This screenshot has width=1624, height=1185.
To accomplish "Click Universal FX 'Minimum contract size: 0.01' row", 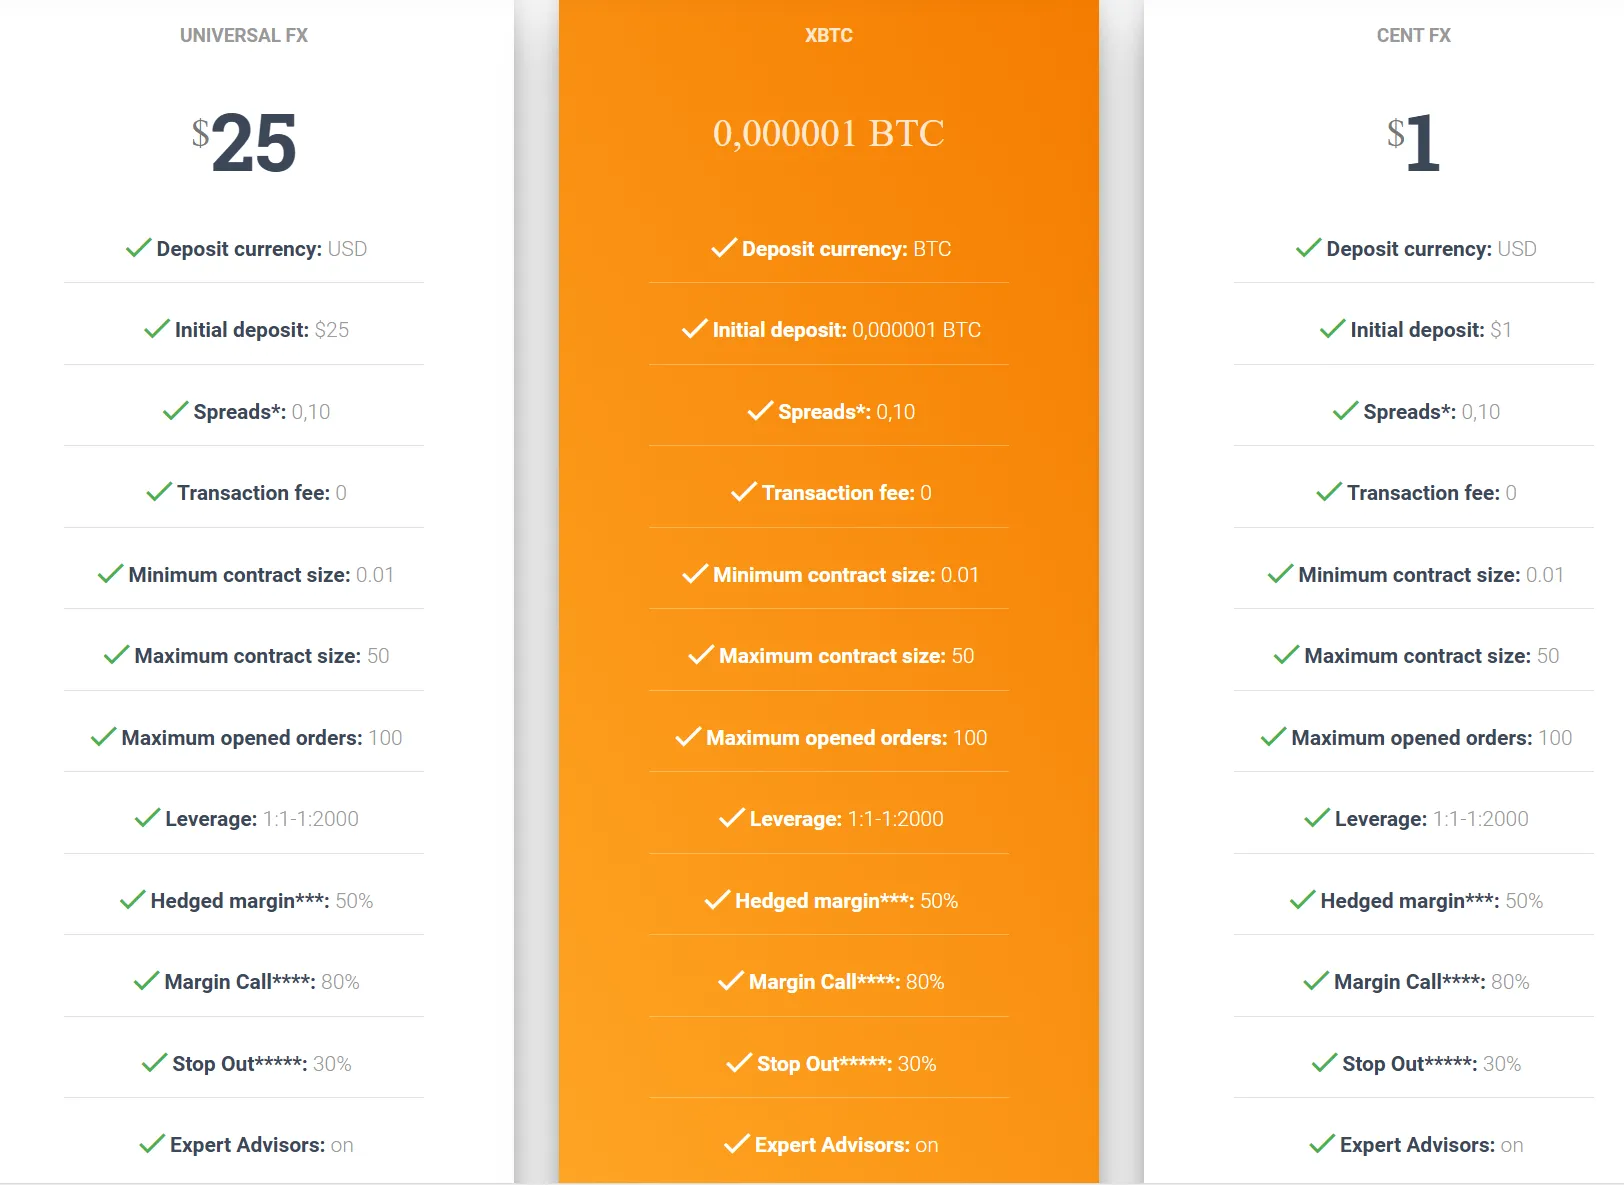I will point(244,574).
